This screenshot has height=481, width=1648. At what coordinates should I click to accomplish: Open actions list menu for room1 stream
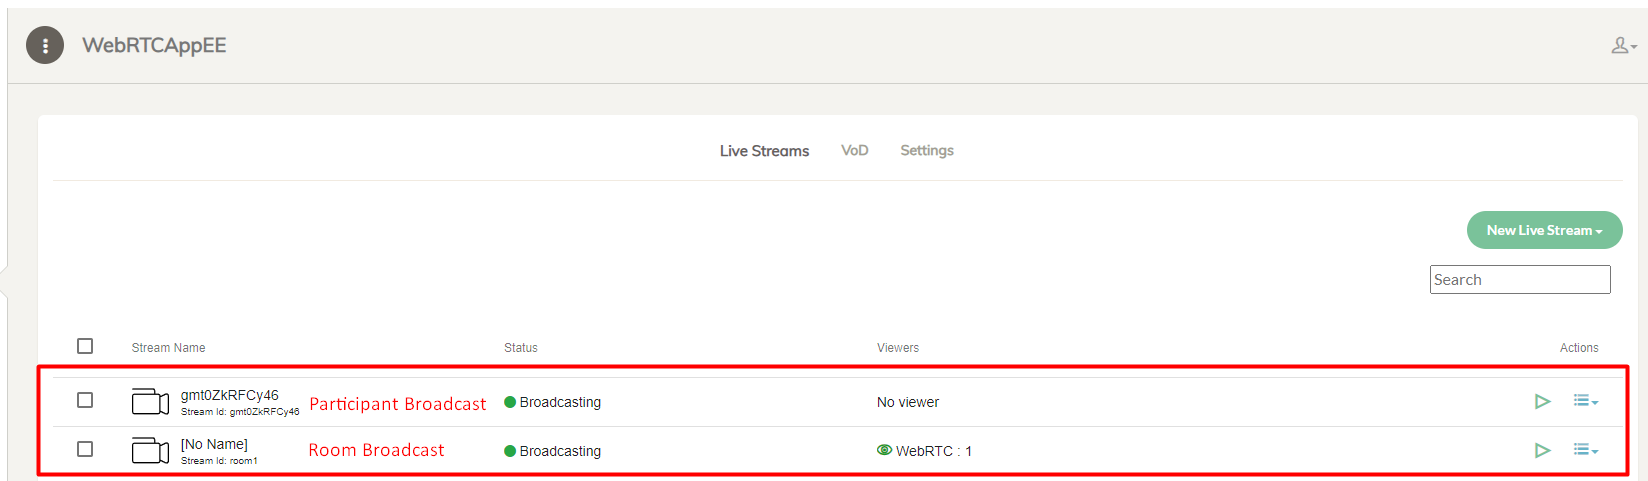[1585, 450]
